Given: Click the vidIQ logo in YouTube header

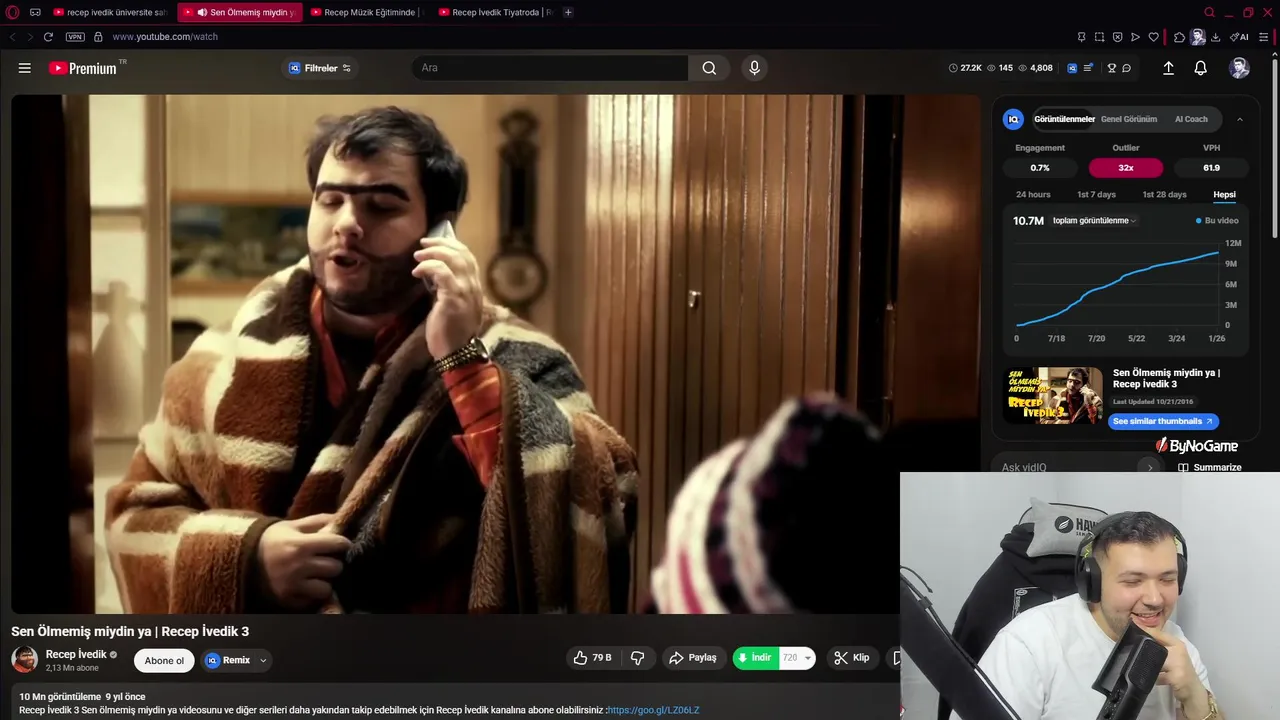Looking at the screenshot, I should (1072, 68).
